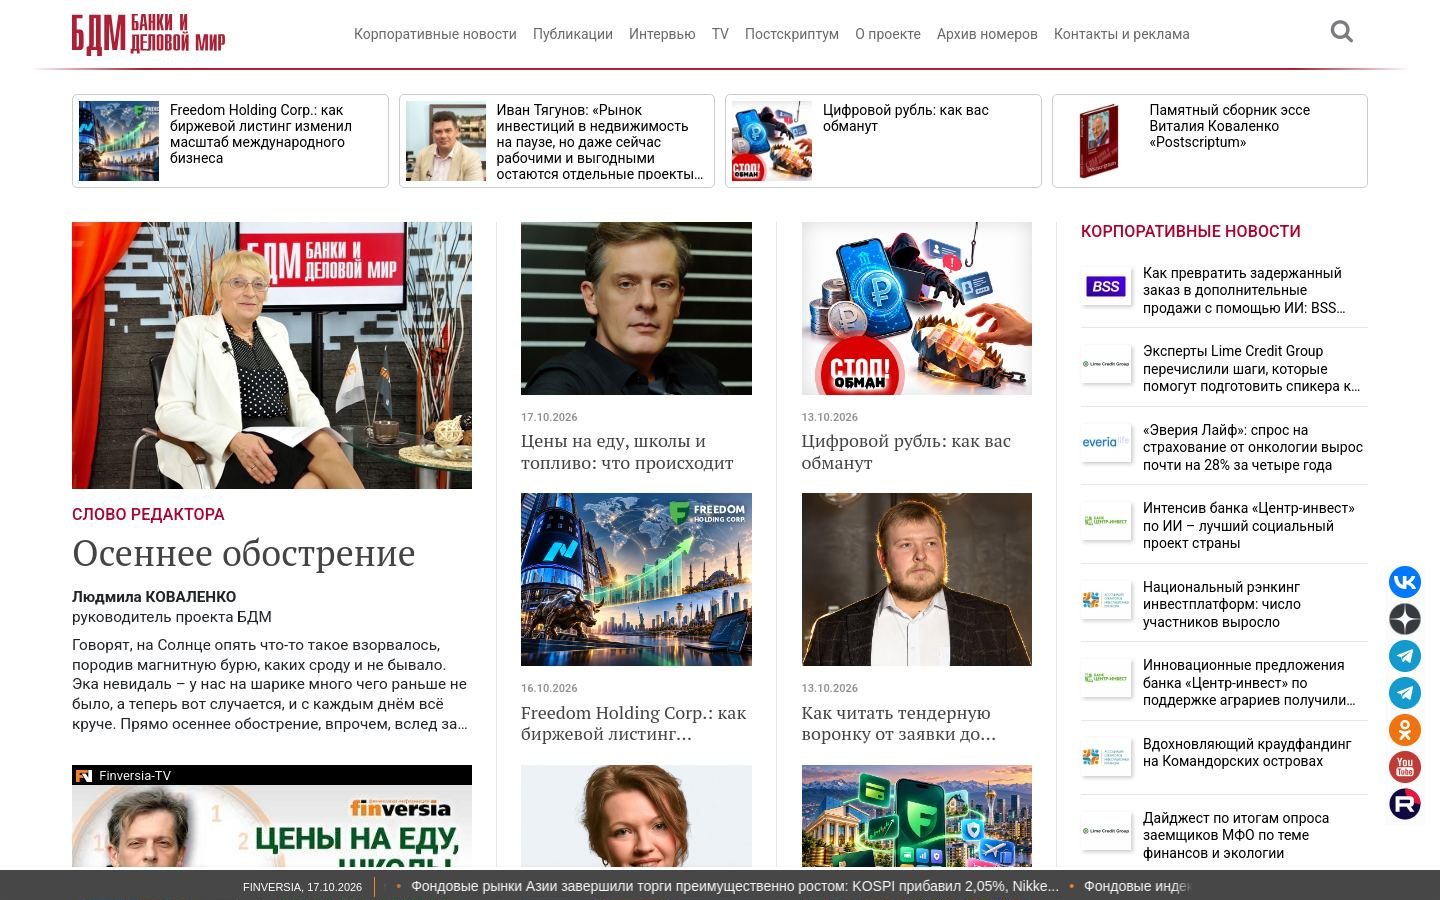
Task: Open the «СЛОВО РЕДАКТОРА» rubric label
Action: (148, 514)
